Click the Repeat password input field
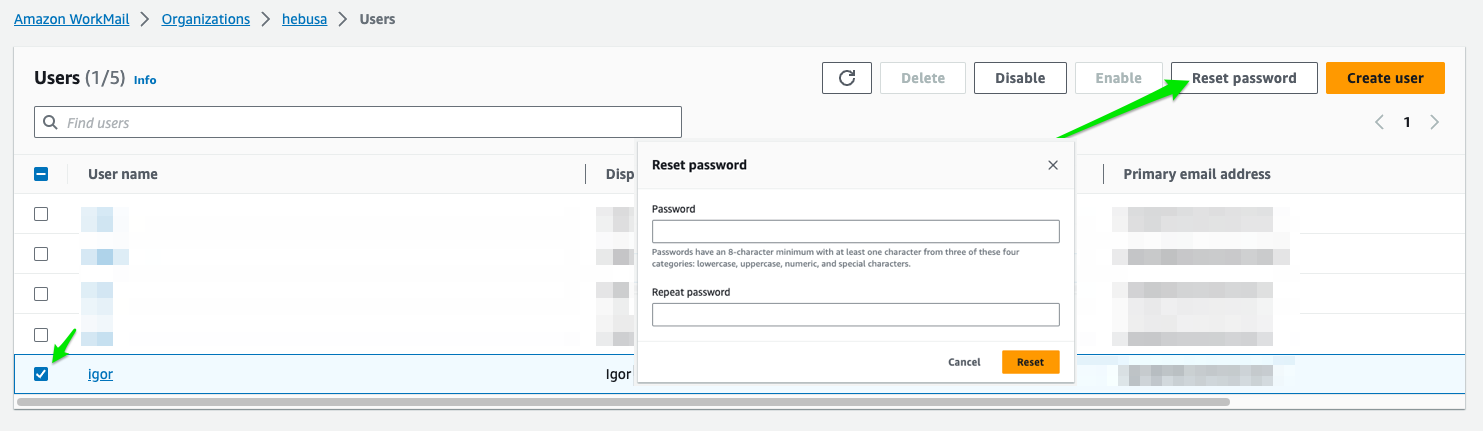Screen dimensions: 1483x431 855,314
